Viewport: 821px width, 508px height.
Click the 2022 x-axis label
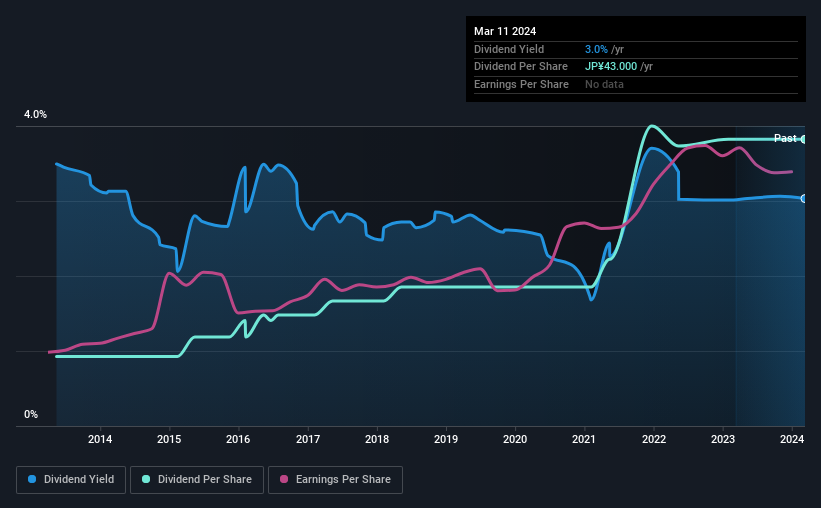[654, 439]
